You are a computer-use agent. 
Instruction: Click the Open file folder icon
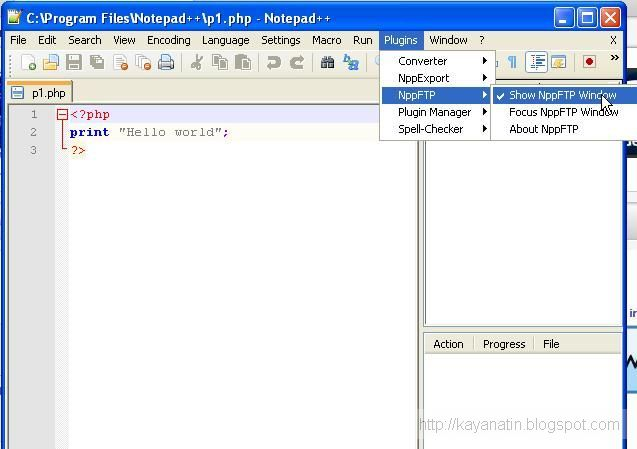coord(51,63)
